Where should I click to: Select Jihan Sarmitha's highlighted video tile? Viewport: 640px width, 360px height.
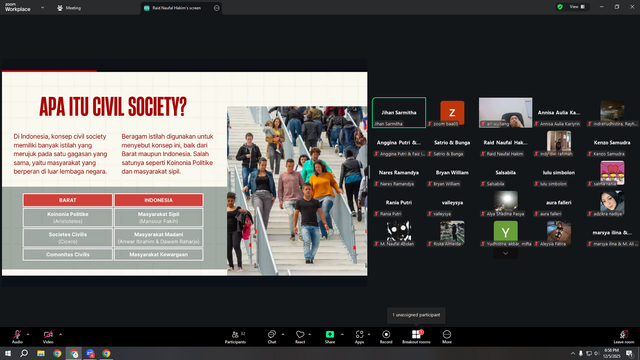[x=399, y=113]
